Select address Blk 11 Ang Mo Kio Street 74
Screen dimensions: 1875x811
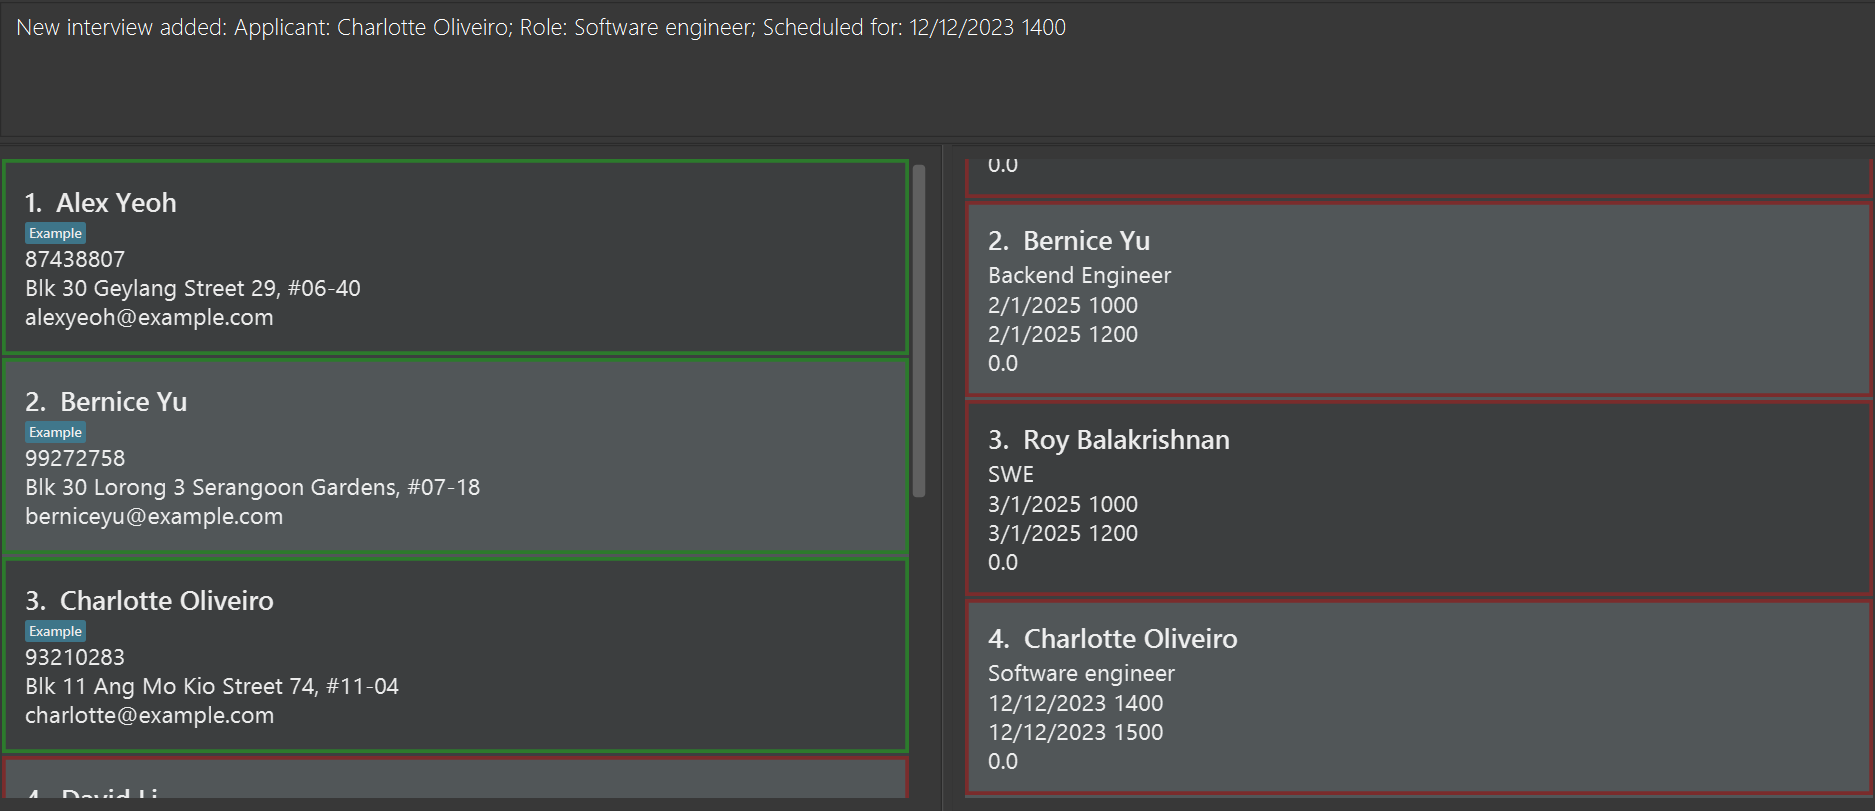(x=212, y=686)
